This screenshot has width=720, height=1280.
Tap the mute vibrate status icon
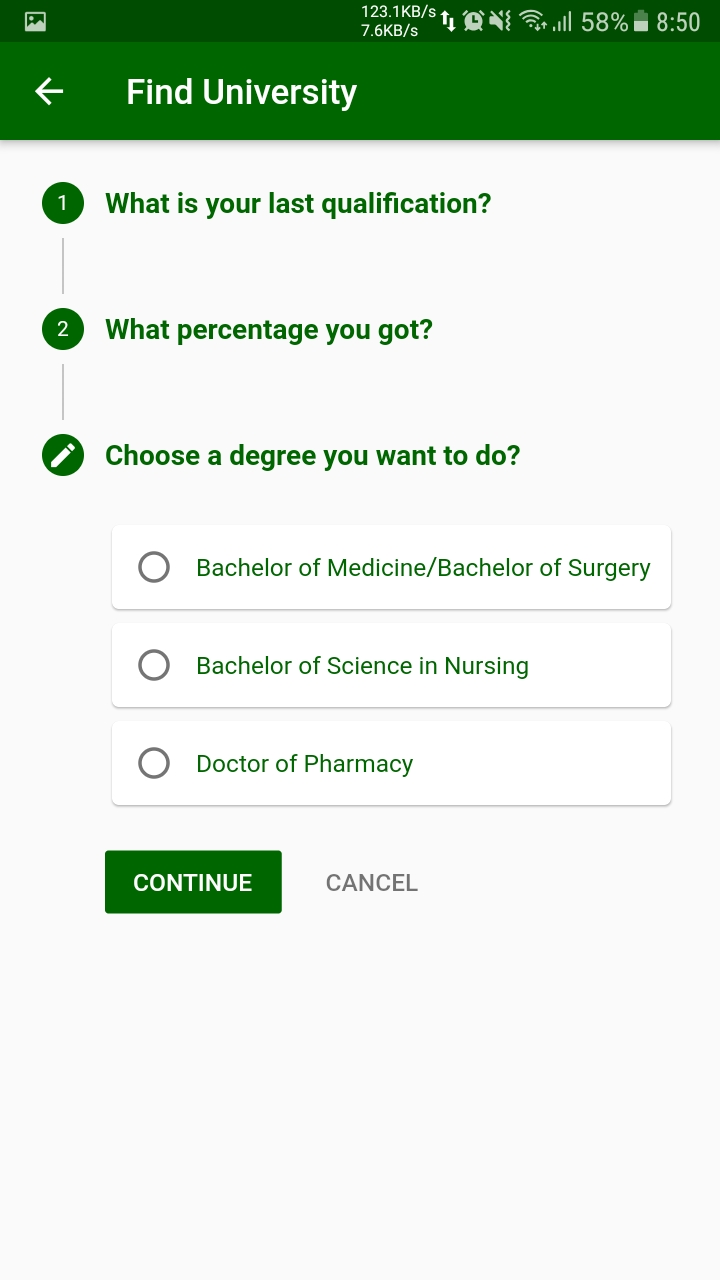(501, 21)
